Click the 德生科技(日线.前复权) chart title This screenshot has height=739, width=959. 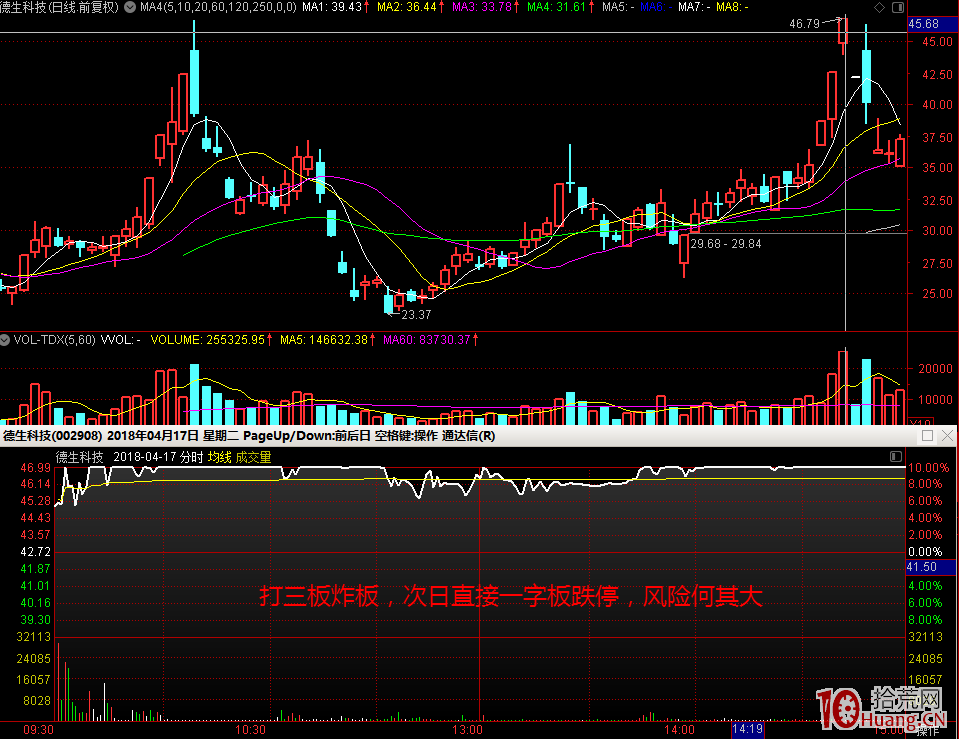(x=59, y=7)
